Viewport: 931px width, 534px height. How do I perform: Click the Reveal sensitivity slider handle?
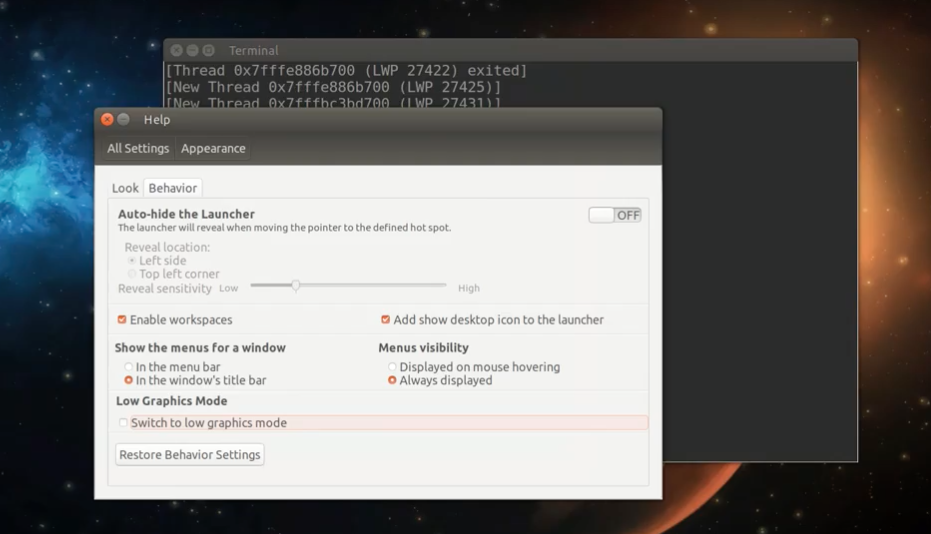296,286
